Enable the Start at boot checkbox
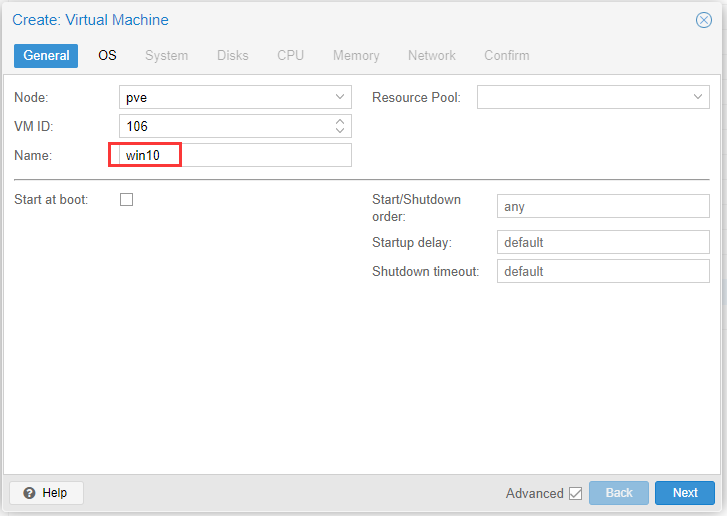727x516 pixels. 127,199
